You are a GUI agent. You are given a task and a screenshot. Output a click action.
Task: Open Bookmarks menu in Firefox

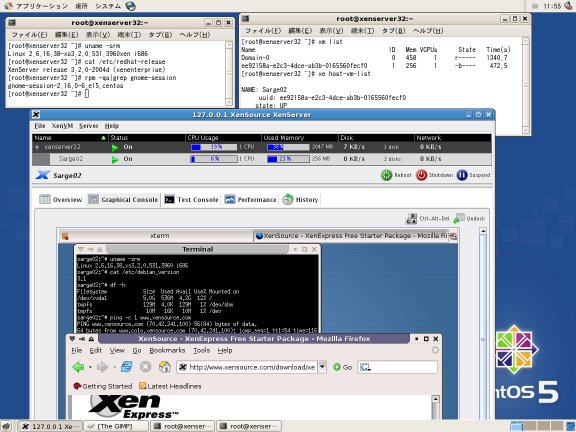pyautogui.click(x=167, y=350)
